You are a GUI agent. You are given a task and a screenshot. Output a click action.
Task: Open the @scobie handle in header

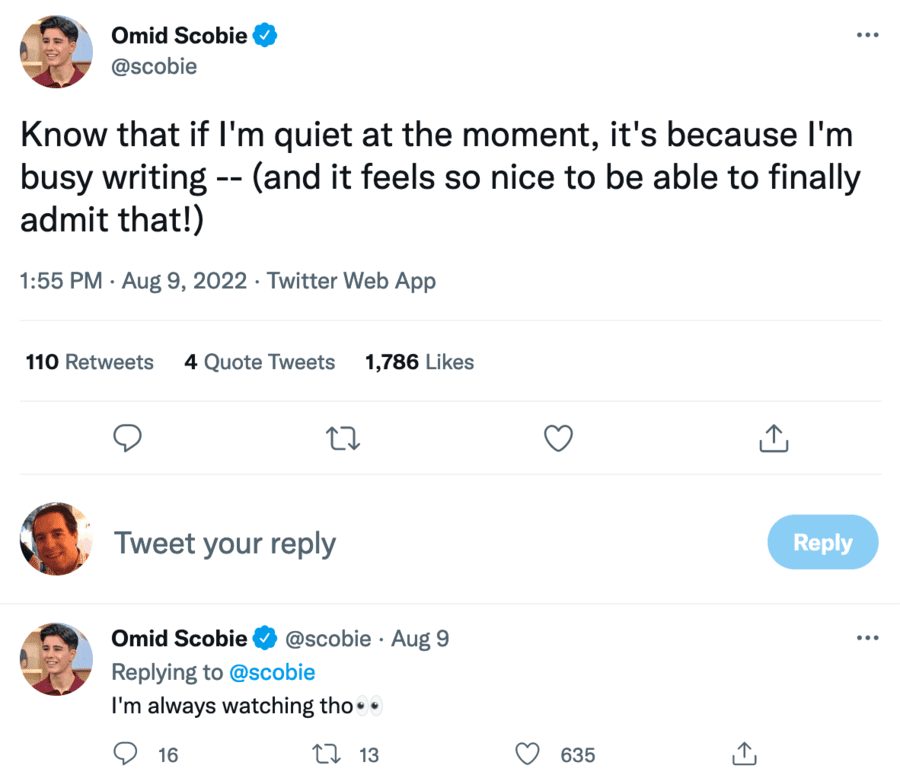(x=154, y=66)
